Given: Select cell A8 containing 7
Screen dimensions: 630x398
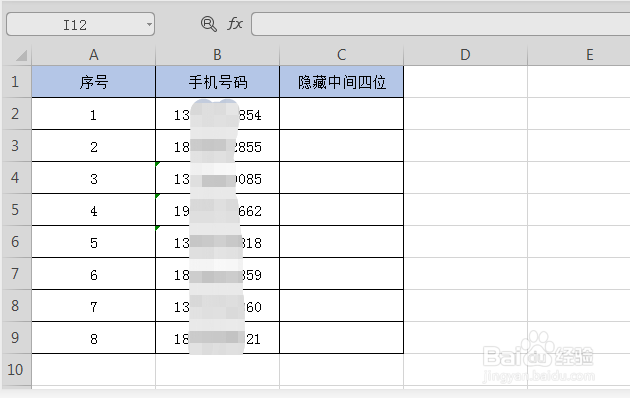Looking at the screenshot, I should [94, 306].
